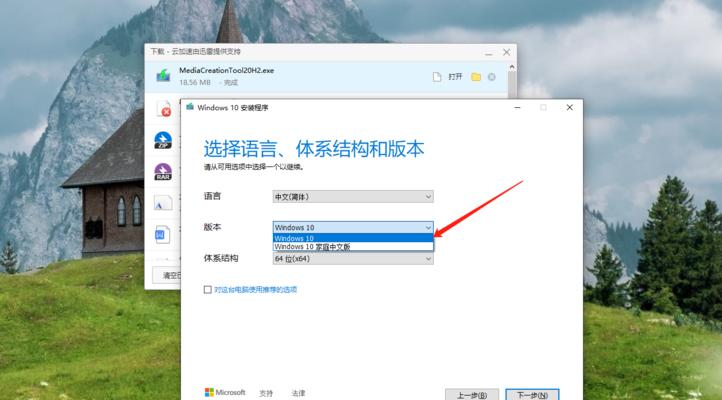Minimize the 下载 downloads window
Screen dimensions: 722x400
[489, 52]
